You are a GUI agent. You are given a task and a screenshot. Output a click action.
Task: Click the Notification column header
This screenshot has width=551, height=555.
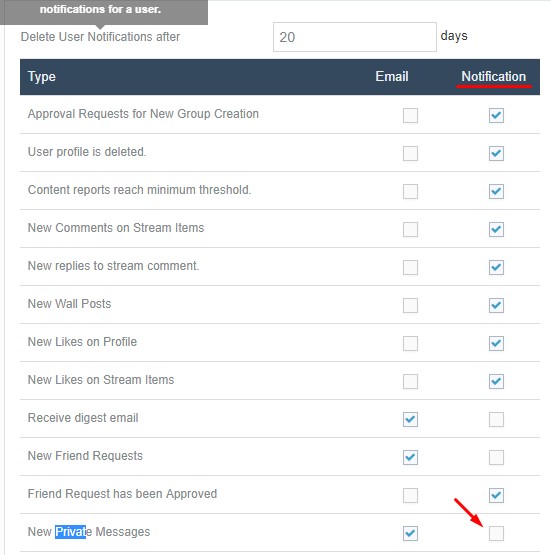point(493,76)
